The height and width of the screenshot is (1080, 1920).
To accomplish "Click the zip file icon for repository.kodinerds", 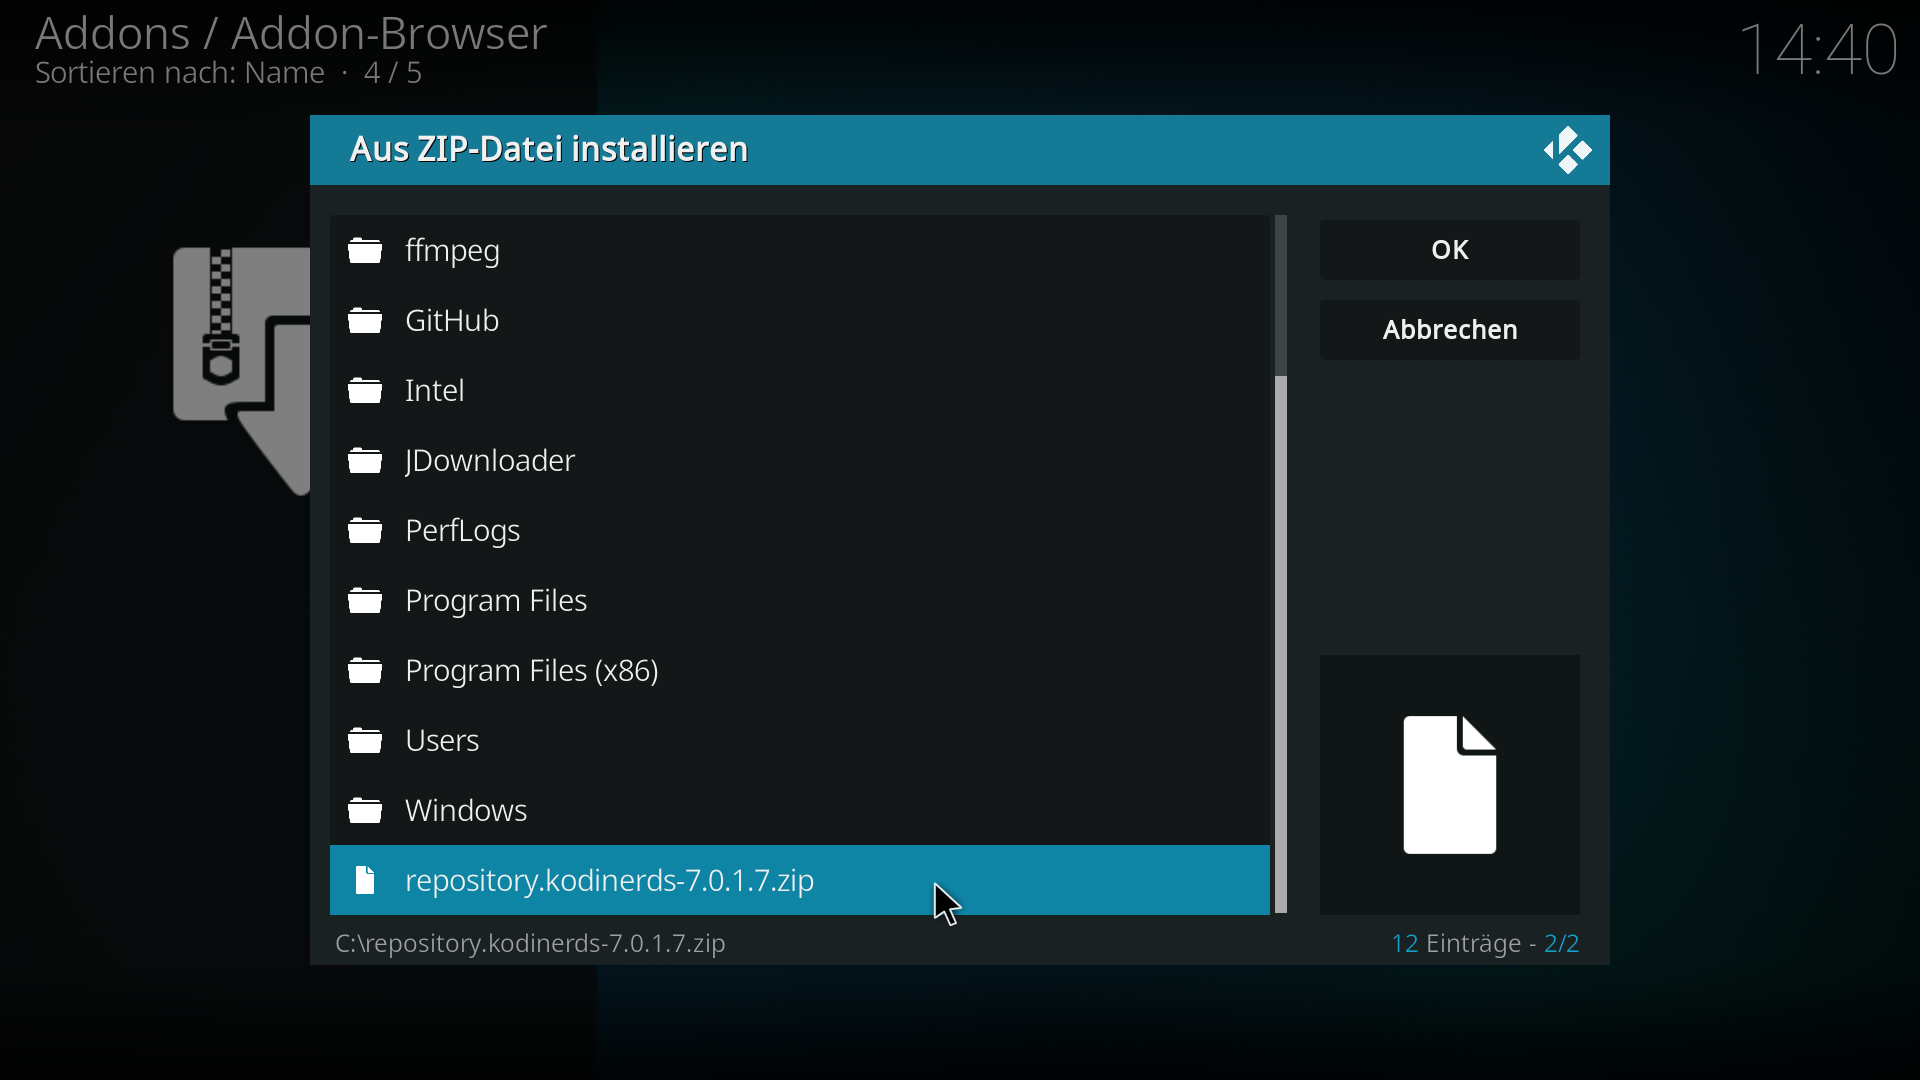I will point(365,881).
